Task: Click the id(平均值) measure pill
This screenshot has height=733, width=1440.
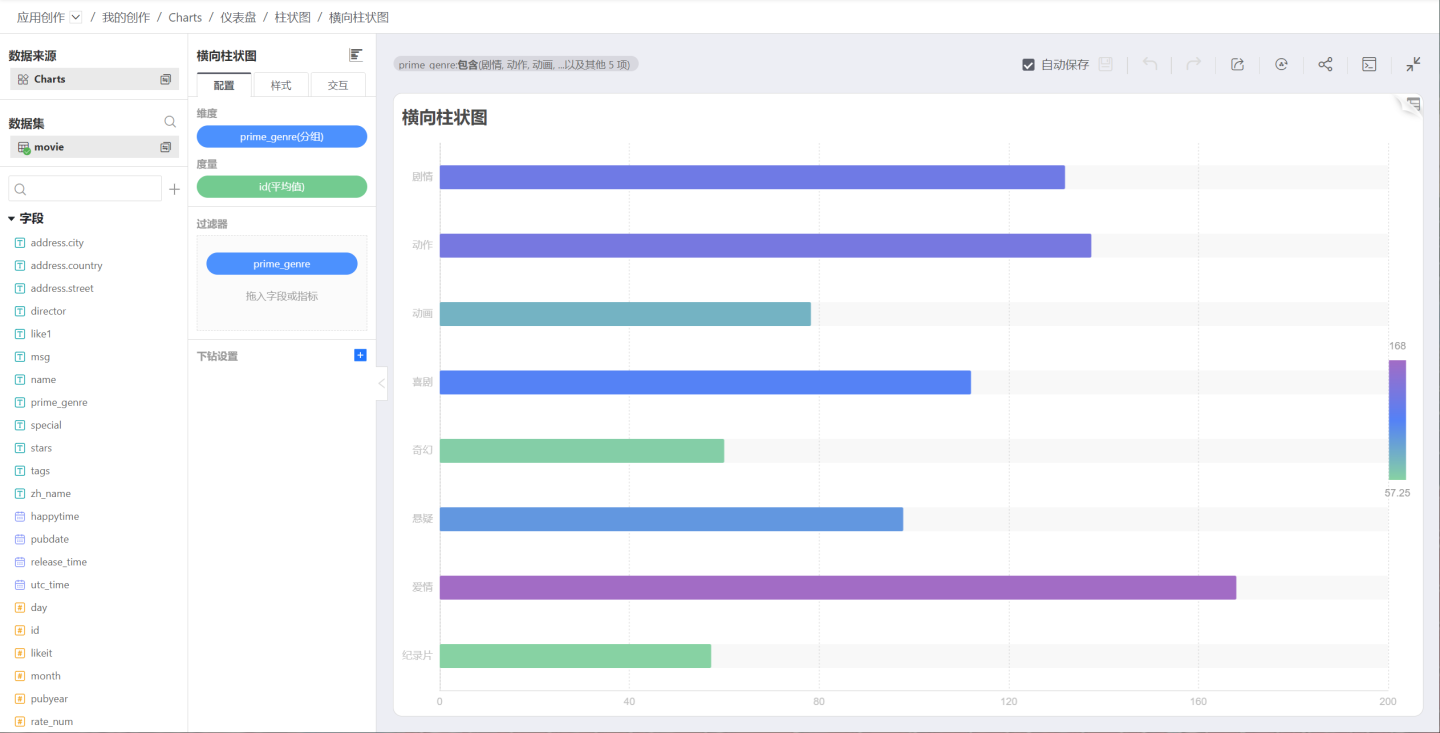Action: tap(282, 186)
